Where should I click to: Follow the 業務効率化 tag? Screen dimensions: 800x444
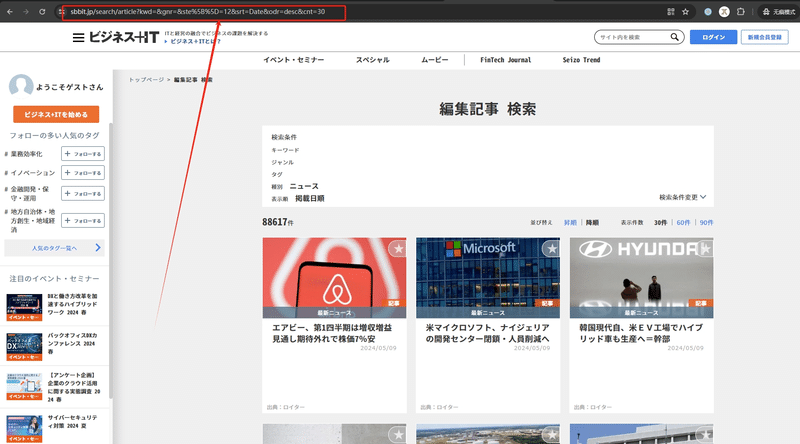click(83, 154)
